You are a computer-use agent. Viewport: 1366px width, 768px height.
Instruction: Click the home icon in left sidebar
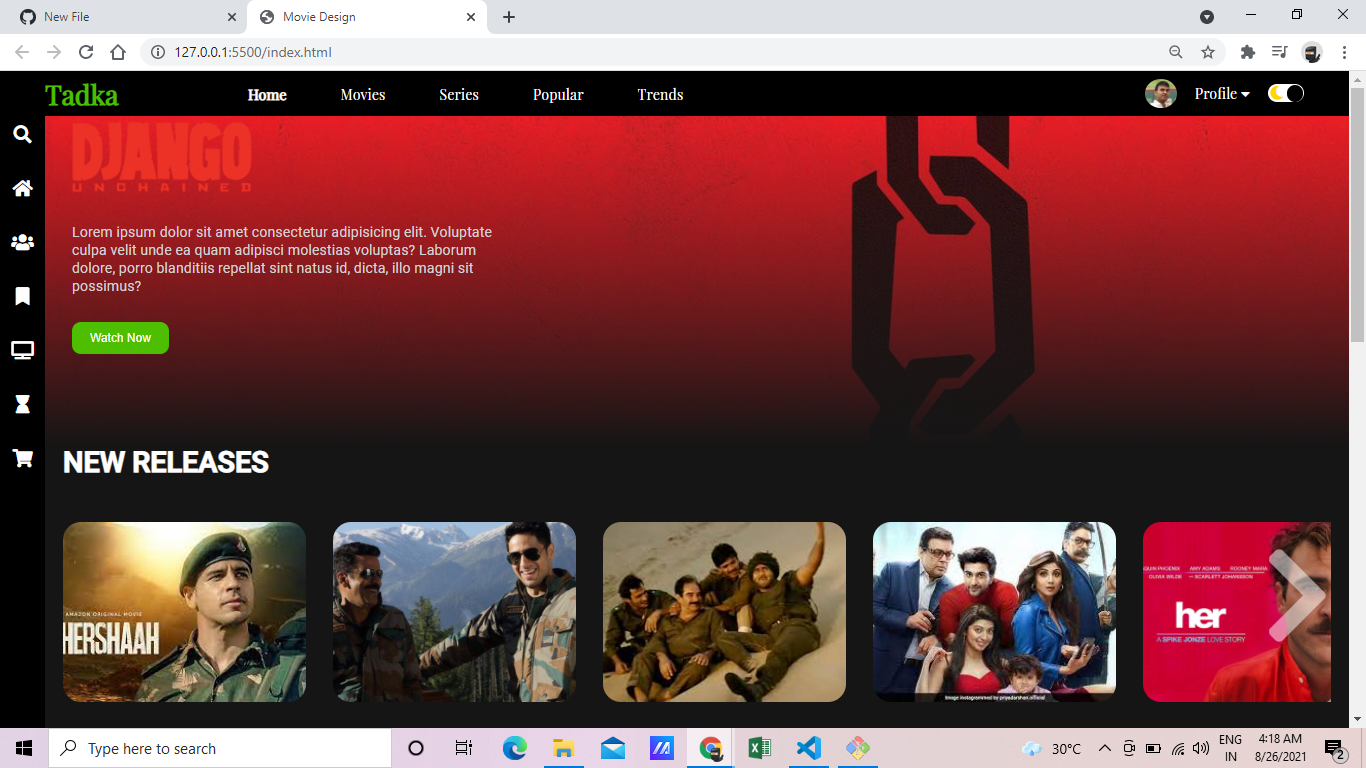pyautogui.click(x=22, y=188)
